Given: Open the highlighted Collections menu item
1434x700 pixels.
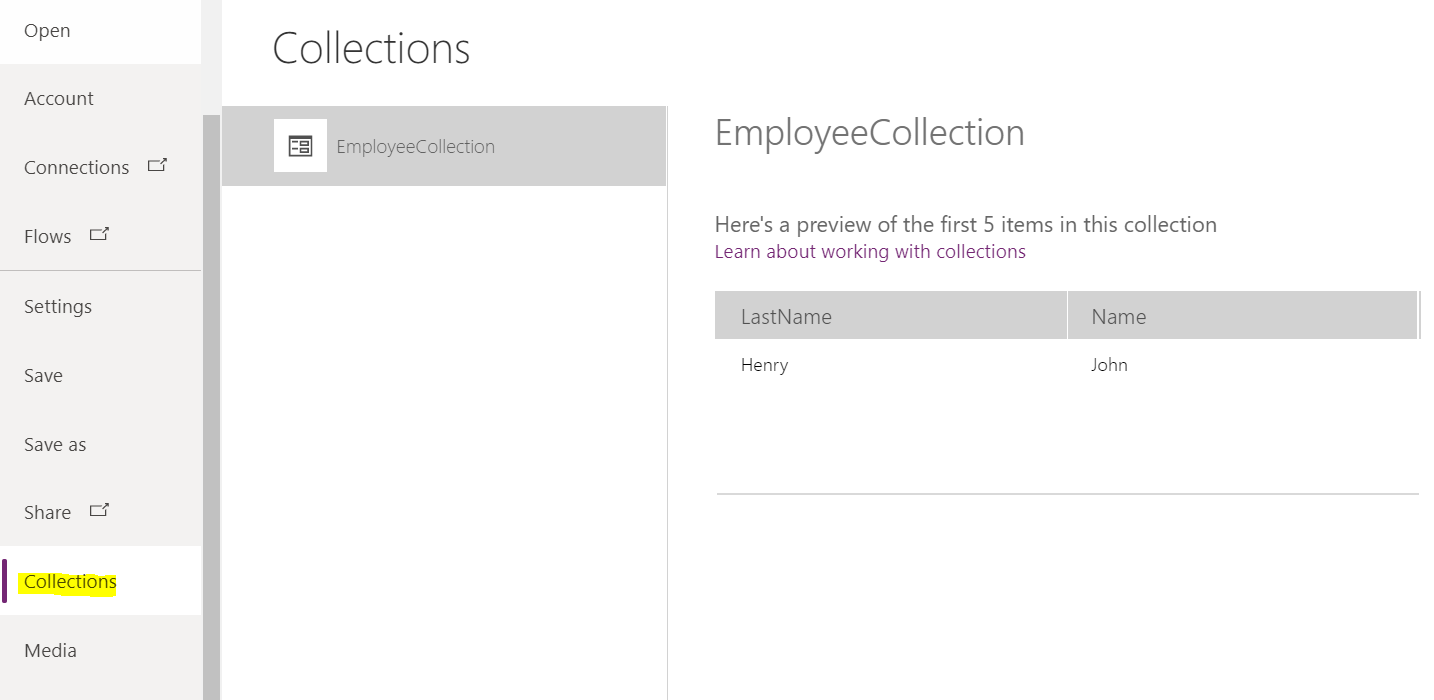Looking at the screenshot, I should pyautogui.click(x=69, y=580).
